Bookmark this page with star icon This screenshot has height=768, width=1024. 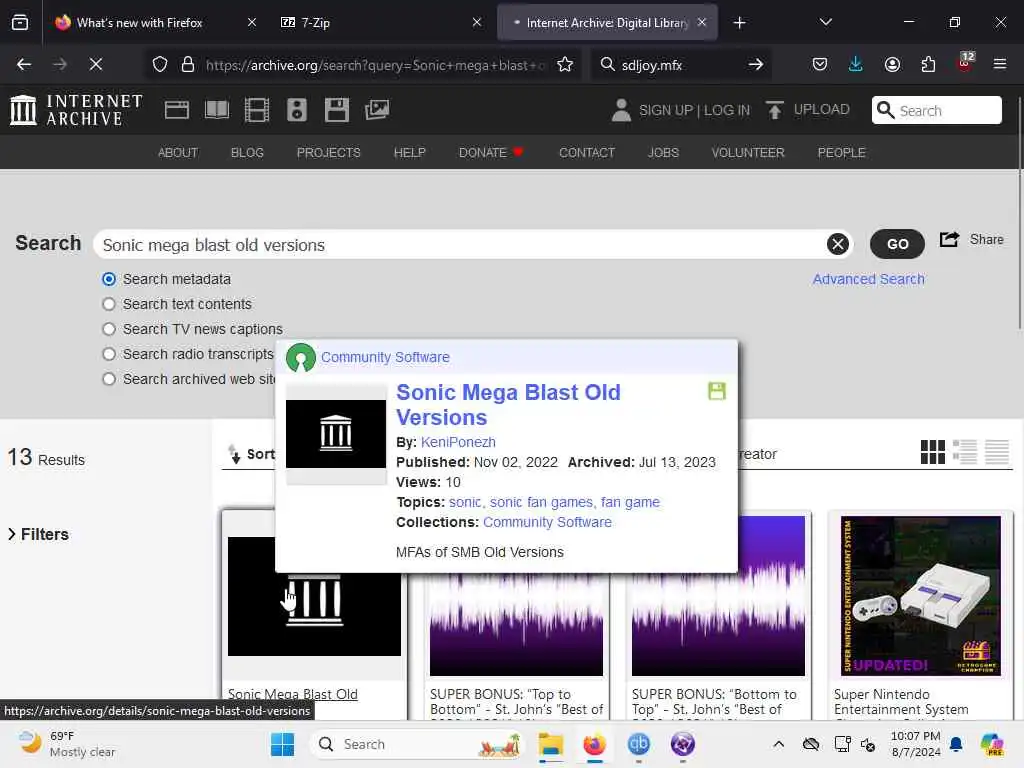pyautogui.click(x=565, y=65)
